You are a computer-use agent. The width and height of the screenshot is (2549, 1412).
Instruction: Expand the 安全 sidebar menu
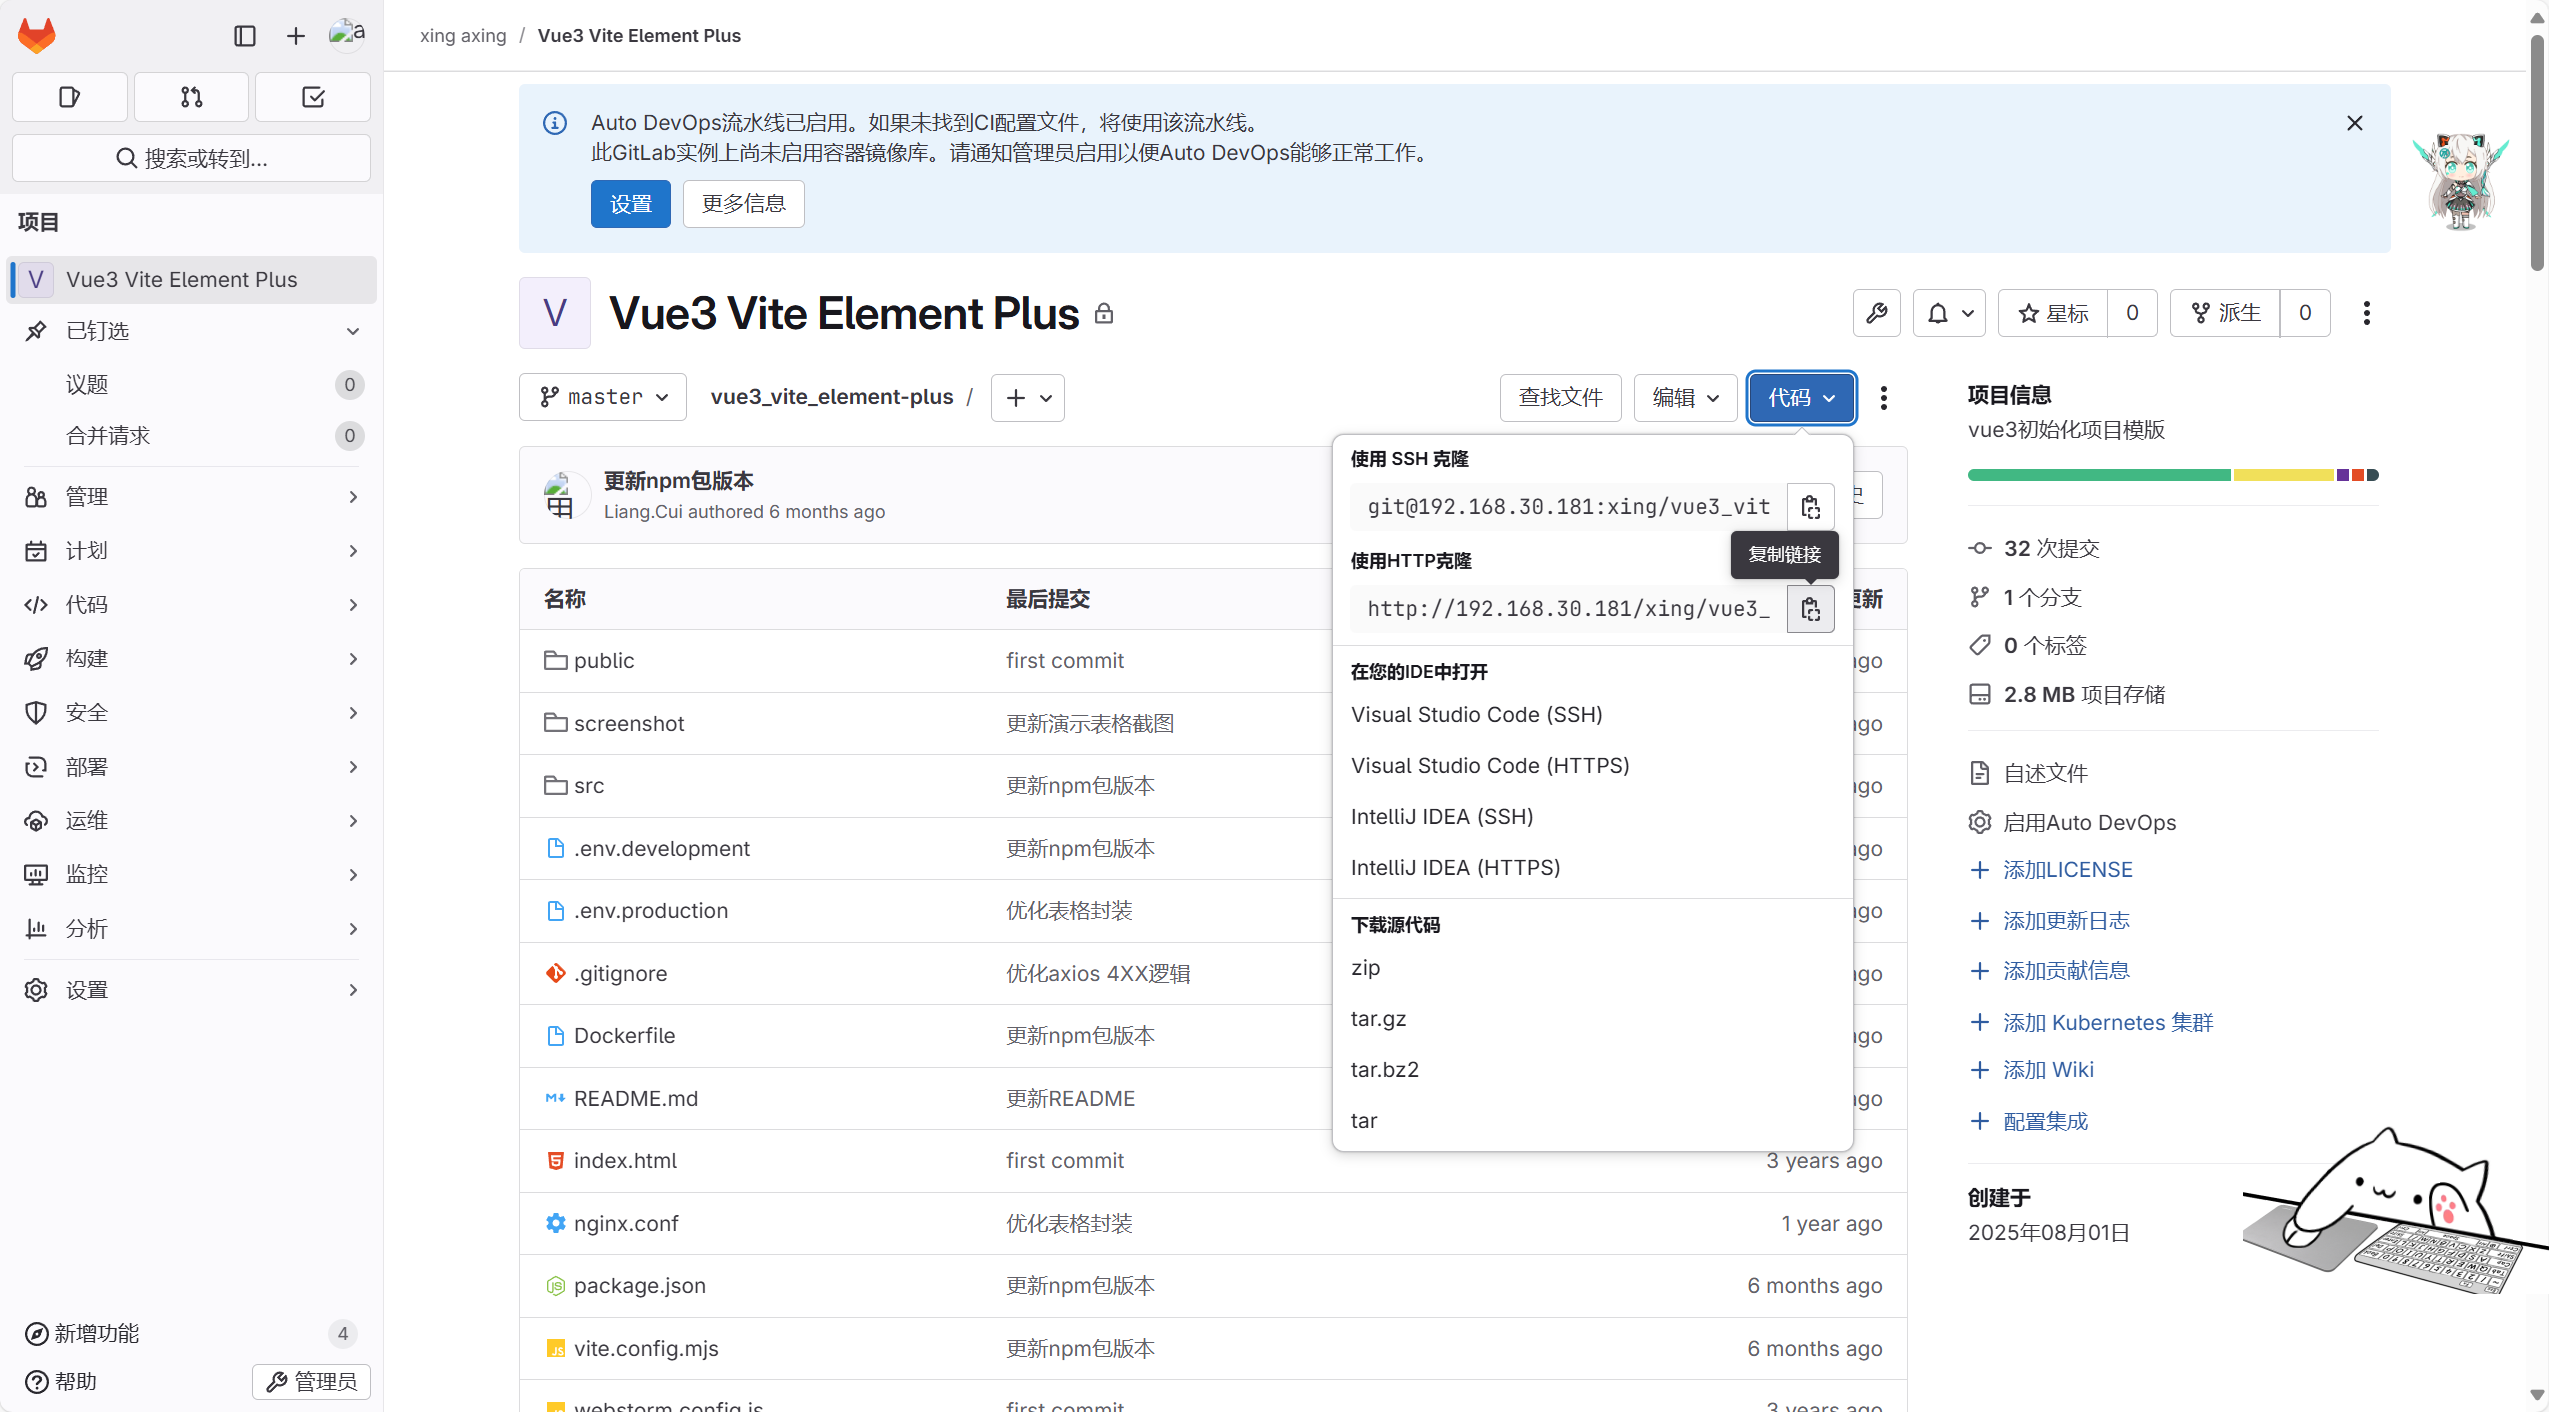click(191, 713)
